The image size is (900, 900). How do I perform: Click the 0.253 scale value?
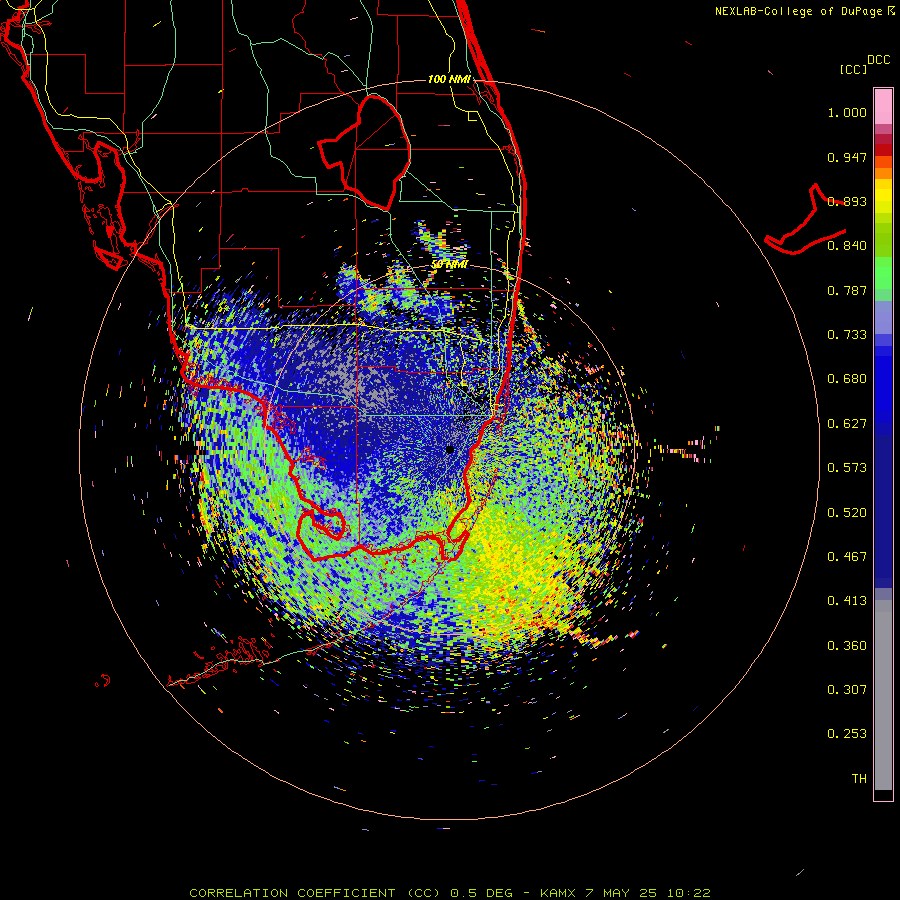tap(847, 734)
